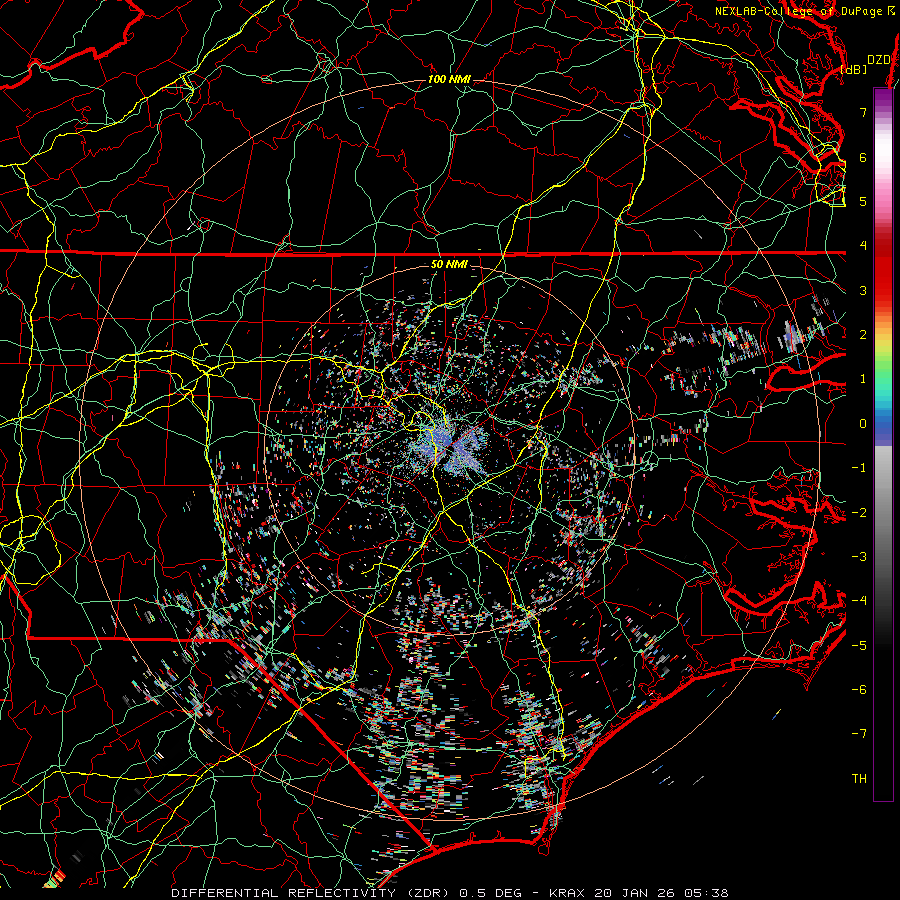
Task: Click the 1 value on color scale
Action: click(x=863, y=379)
